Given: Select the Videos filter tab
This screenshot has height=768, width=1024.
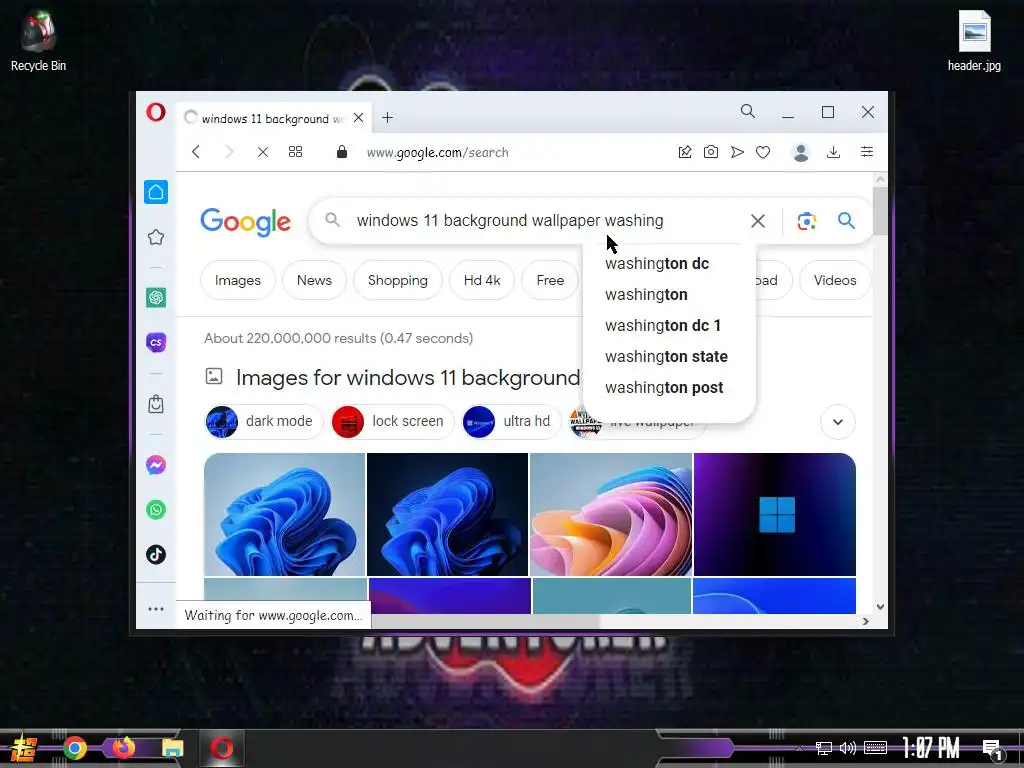Looking at the screenshot, I should [835, 280].
